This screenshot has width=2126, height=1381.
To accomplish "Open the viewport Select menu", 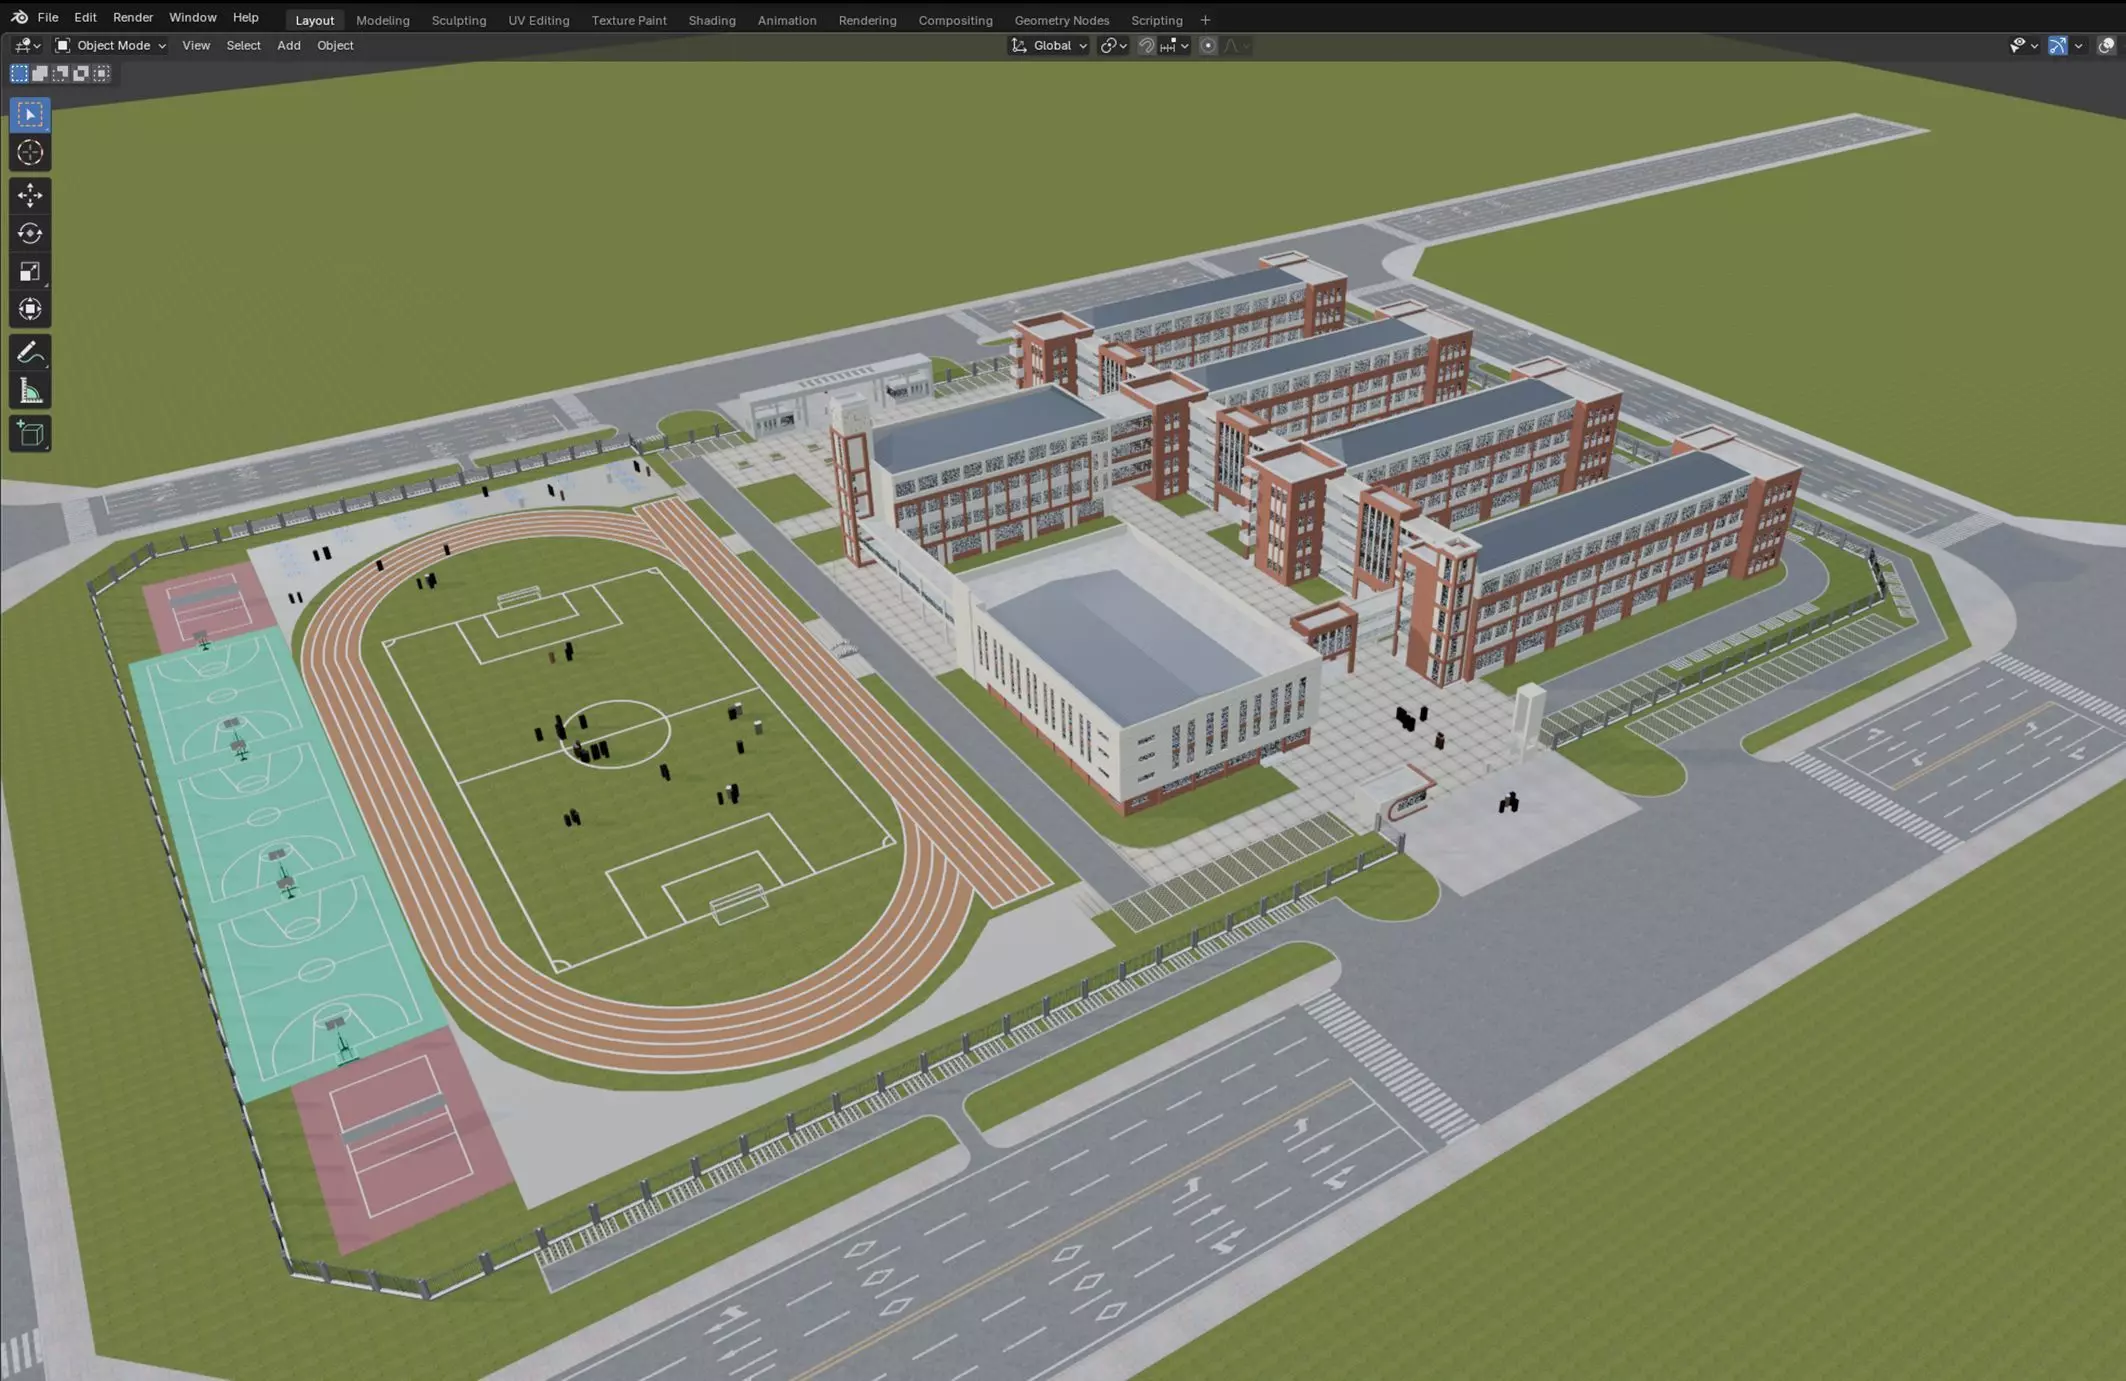I will 243,45.
